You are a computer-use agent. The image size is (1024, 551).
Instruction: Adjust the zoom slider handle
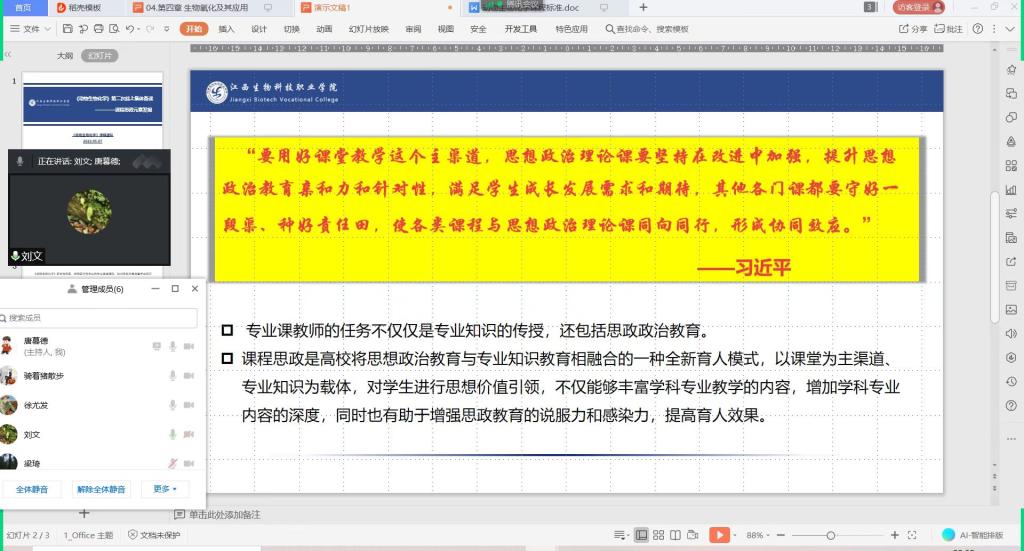coord(830,535)
